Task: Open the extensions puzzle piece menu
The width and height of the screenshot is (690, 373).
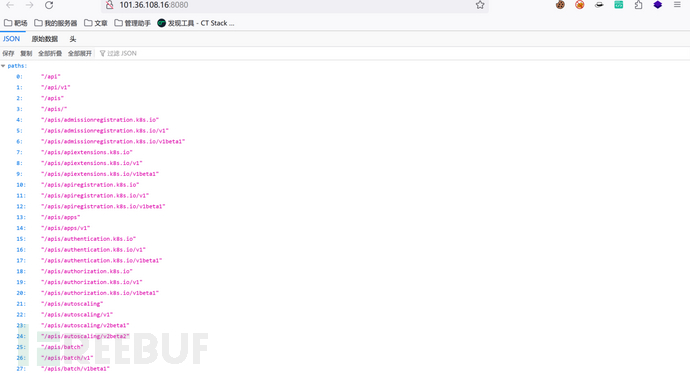Action: tap(638, 5)
